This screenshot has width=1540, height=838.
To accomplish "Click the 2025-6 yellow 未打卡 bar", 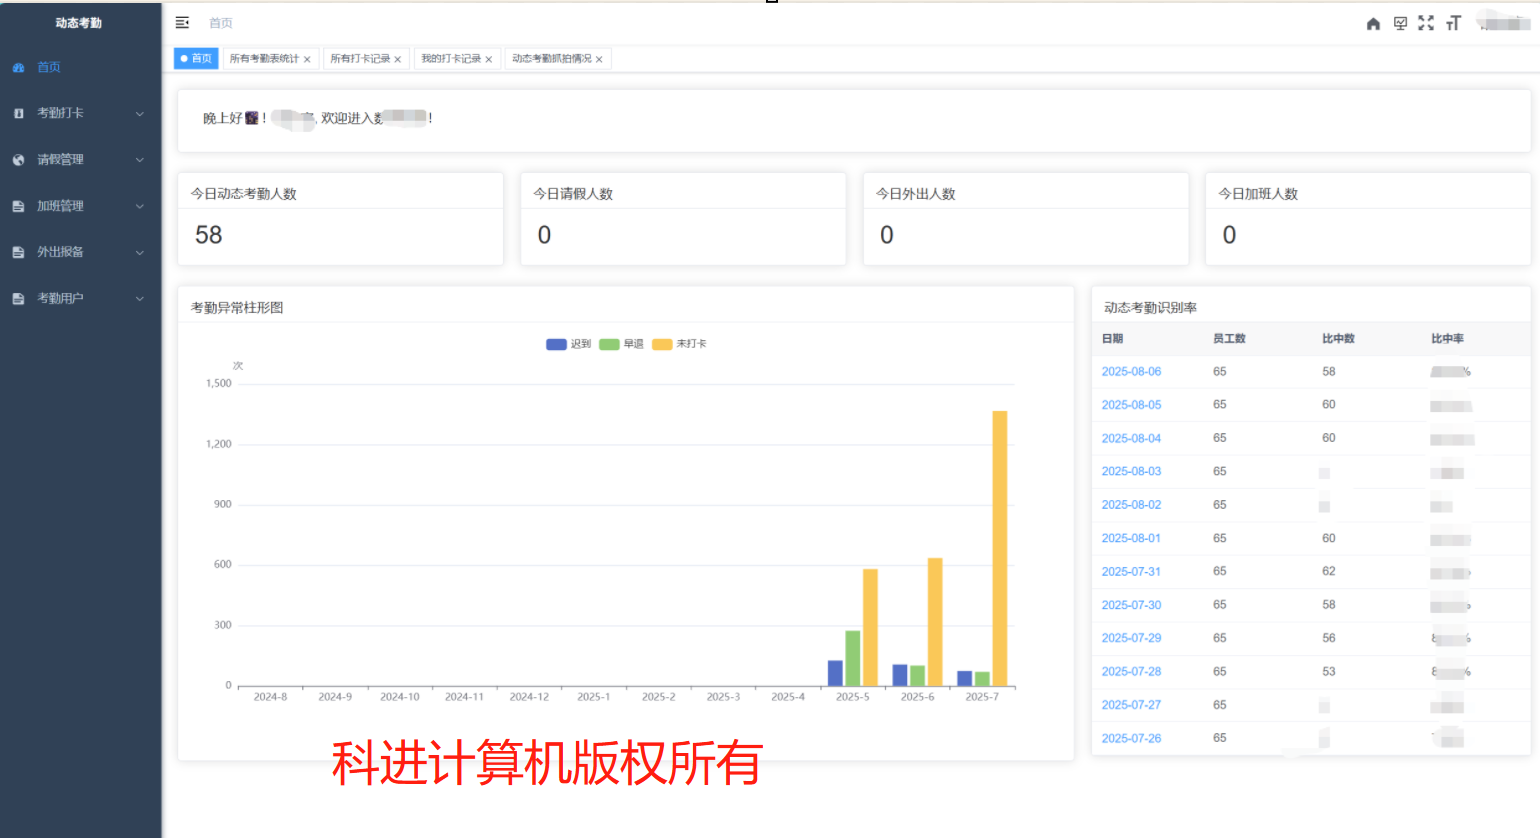I will click(935, 622).
